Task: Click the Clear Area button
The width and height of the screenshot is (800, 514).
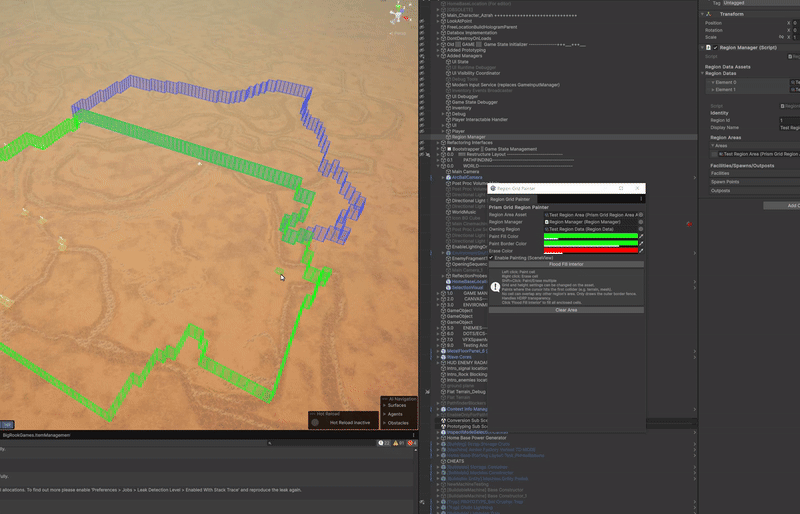Action: point(566,310)
